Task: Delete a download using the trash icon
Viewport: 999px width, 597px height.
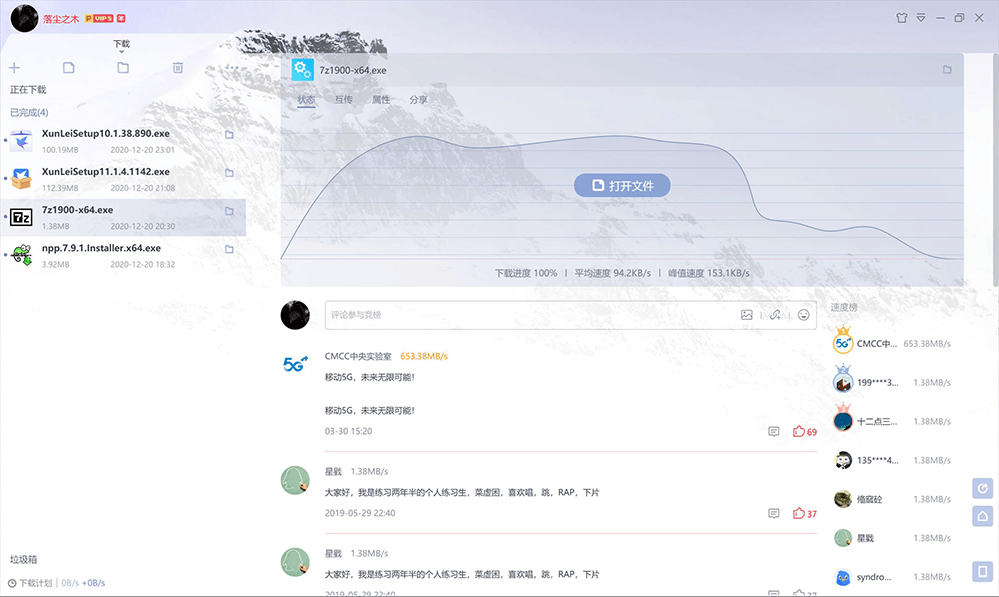Action: pyautogui.click(x=178, y=67)
